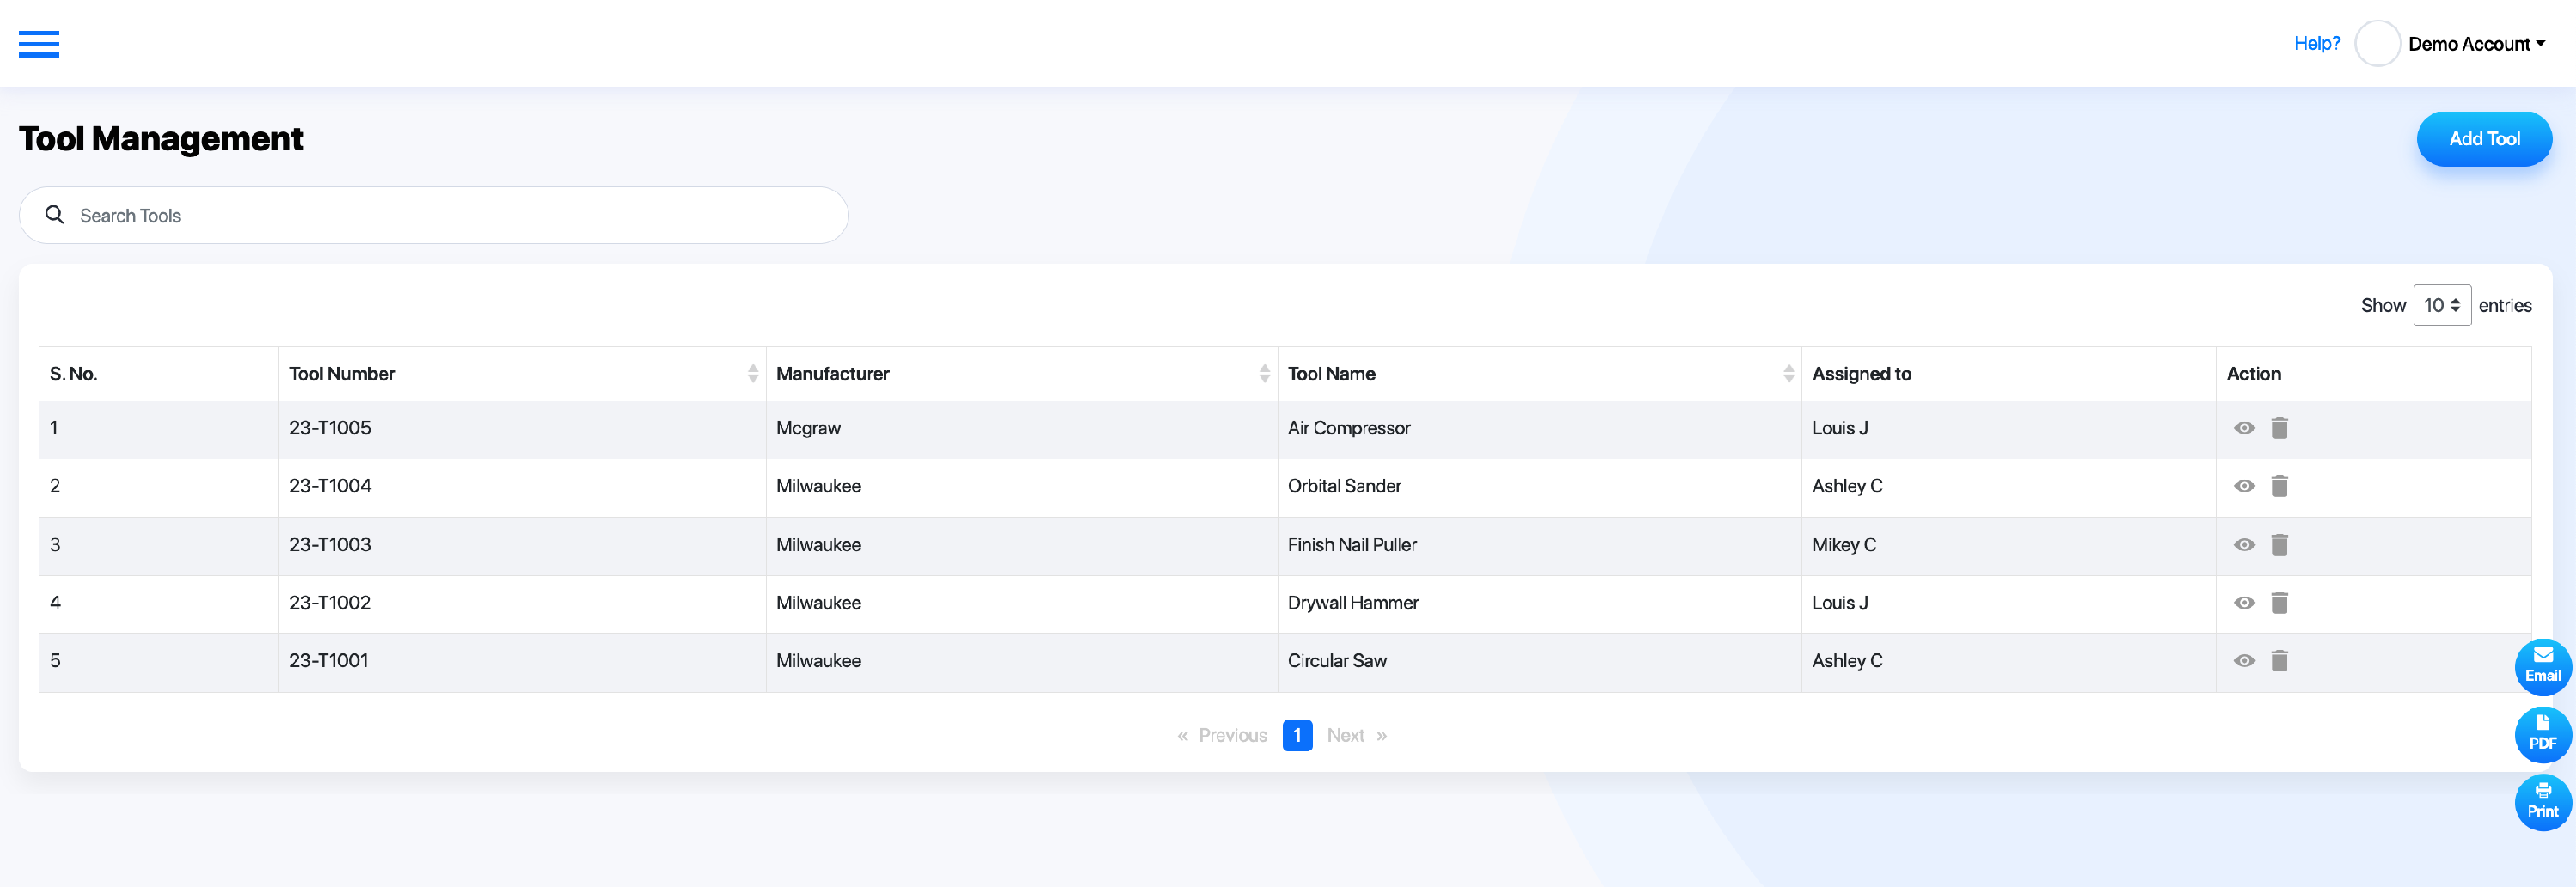View details of tool 23-T1005
The height and width of the screenshot is (887, 2576).
point(2244,428)
